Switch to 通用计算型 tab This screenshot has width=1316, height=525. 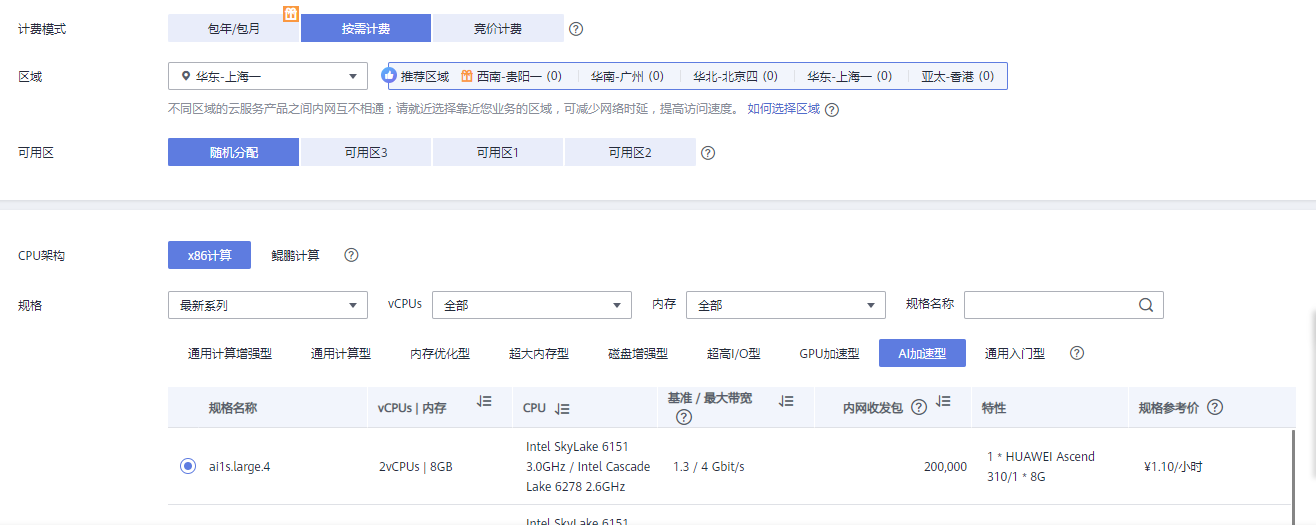341,353
